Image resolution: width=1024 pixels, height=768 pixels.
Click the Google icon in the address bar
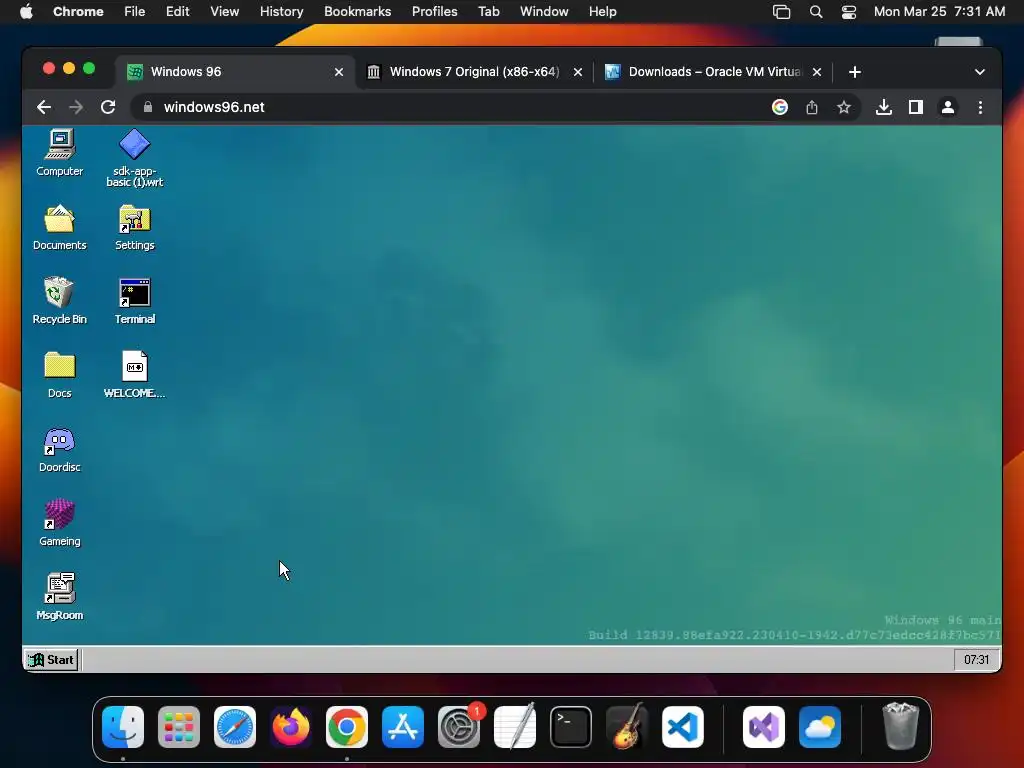point(780,107)
